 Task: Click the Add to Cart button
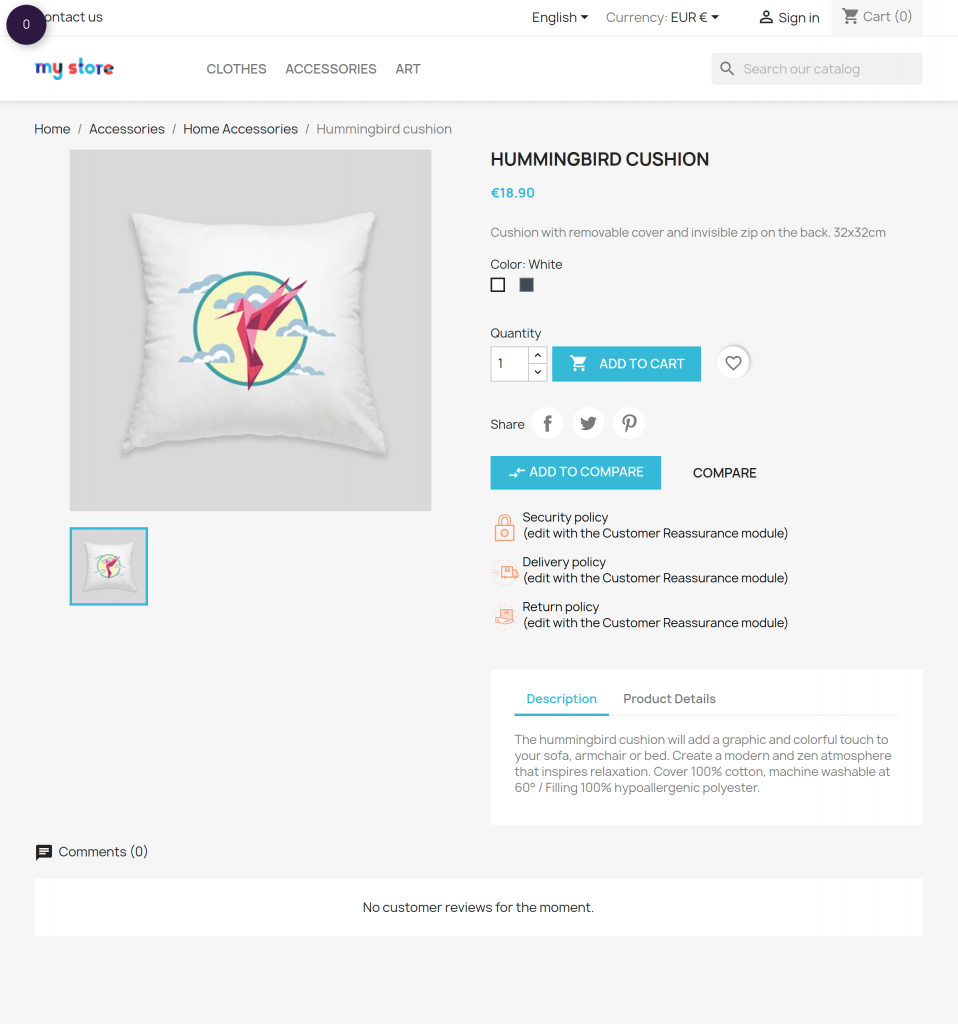[626, 364]
